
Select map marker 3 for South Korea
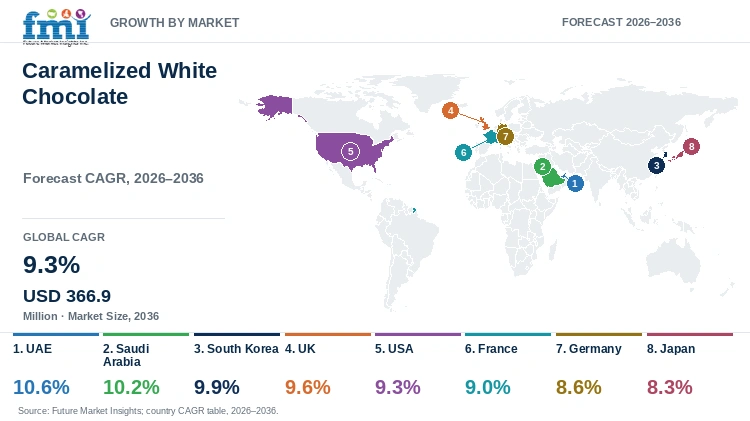pos(656,166)
